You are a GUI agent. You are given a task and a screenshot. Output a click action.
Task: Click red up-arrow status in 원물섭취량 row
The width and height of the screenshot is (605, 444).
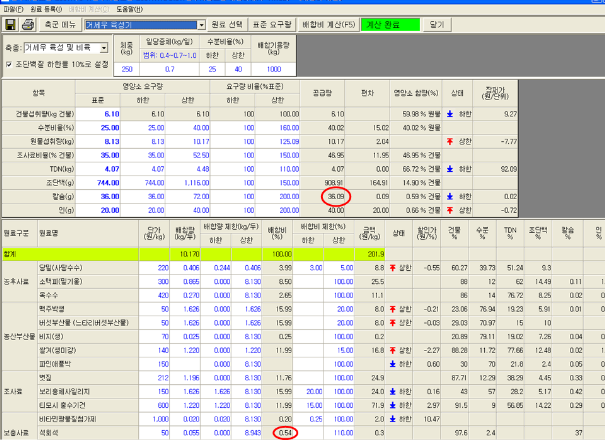click(450, 142)
